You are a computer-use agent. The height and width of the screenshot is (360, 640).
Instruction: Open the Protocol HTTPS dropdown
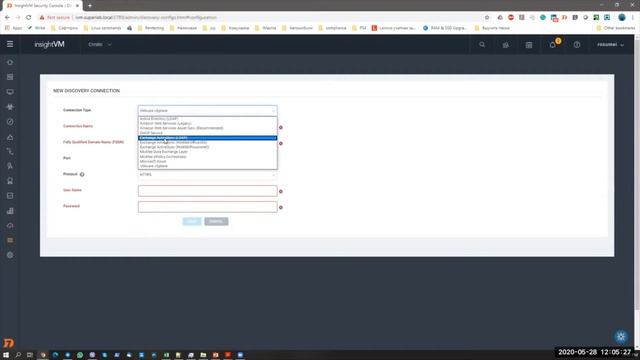coord(207,175)
